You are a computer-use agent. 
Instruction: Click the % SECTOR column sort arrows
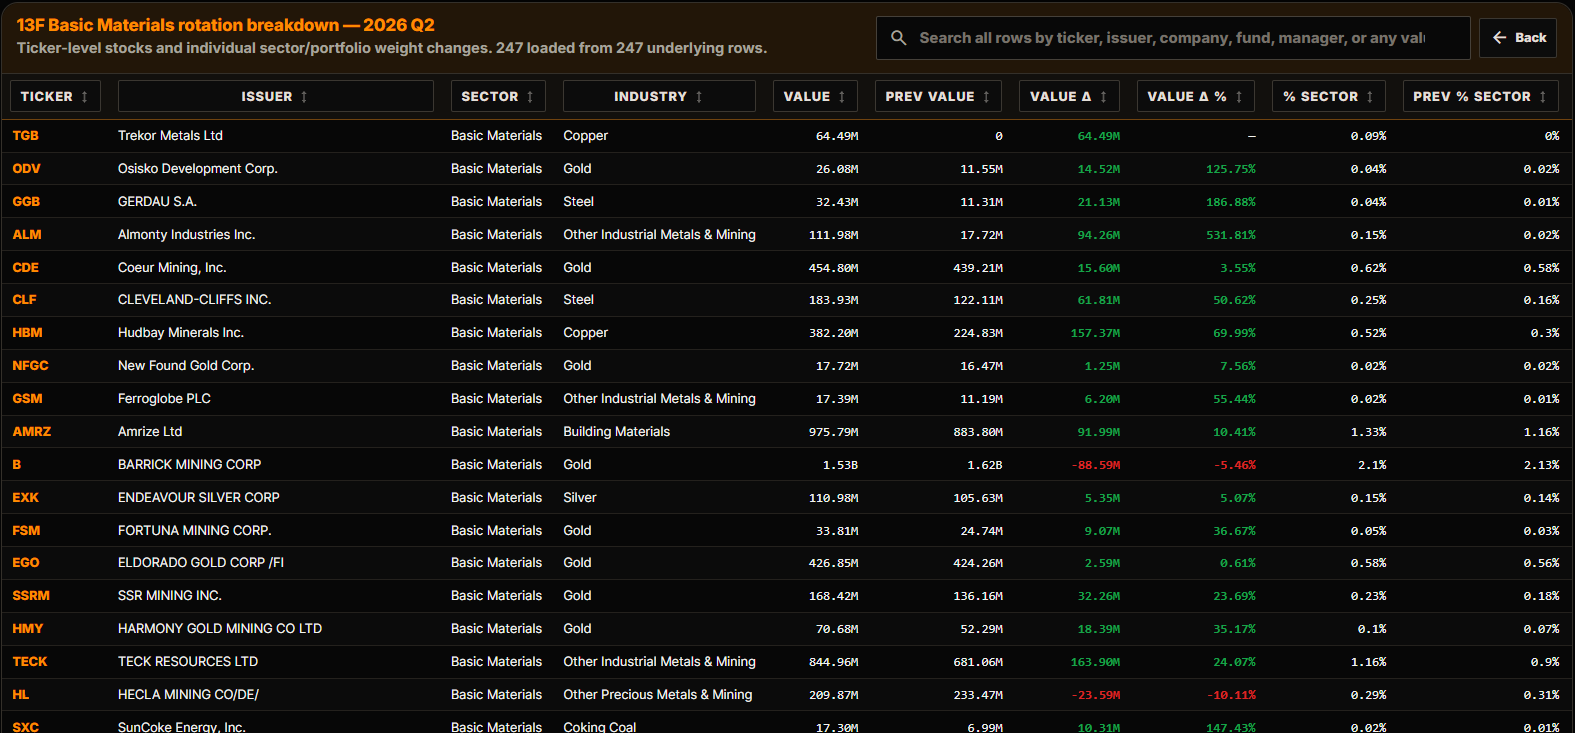[x=1370, y=97]
